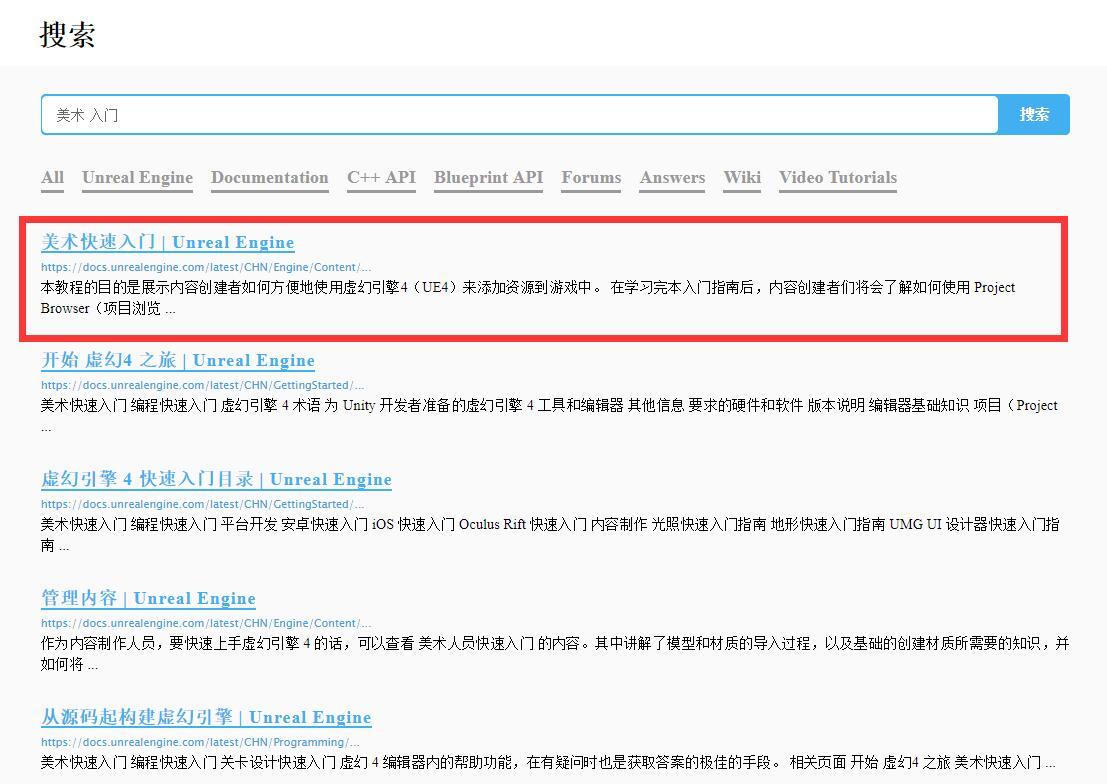
Task: Click the snippet mentioning 关卡设计快速入门
Action: coord(548,763)
